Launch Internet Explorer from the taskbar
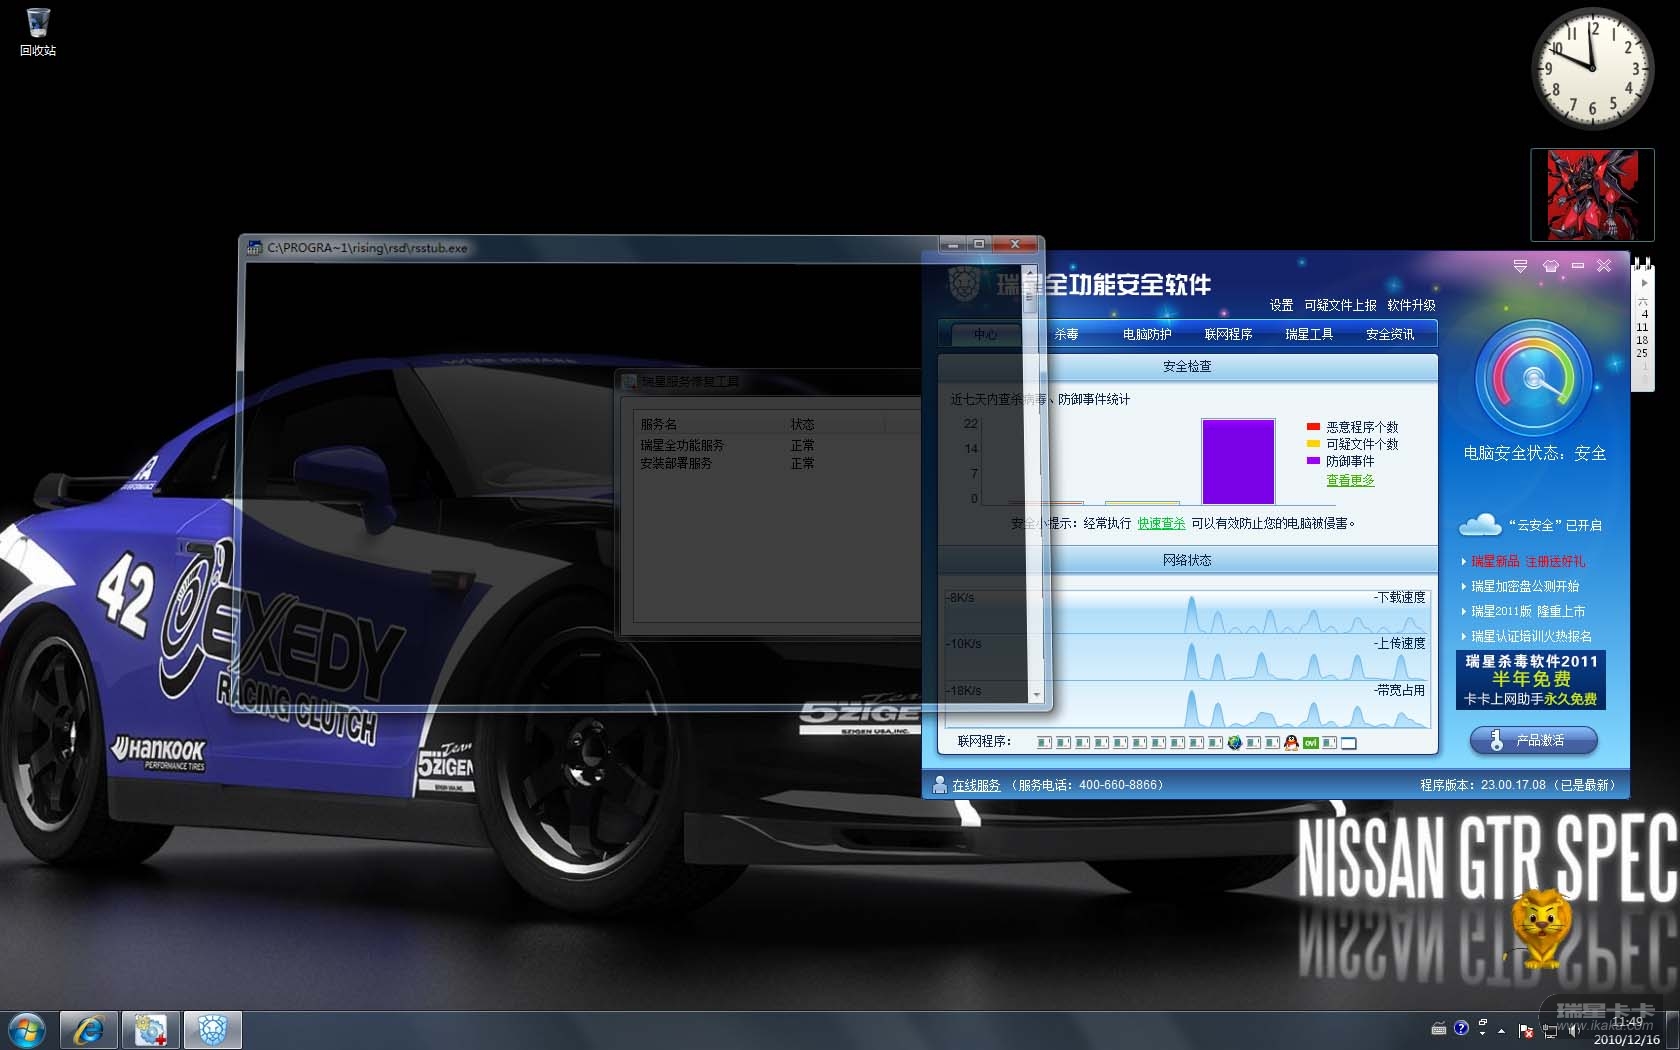Image resolution: width=1680 pixels, height=1050 pixels. tap(89, 1030)
